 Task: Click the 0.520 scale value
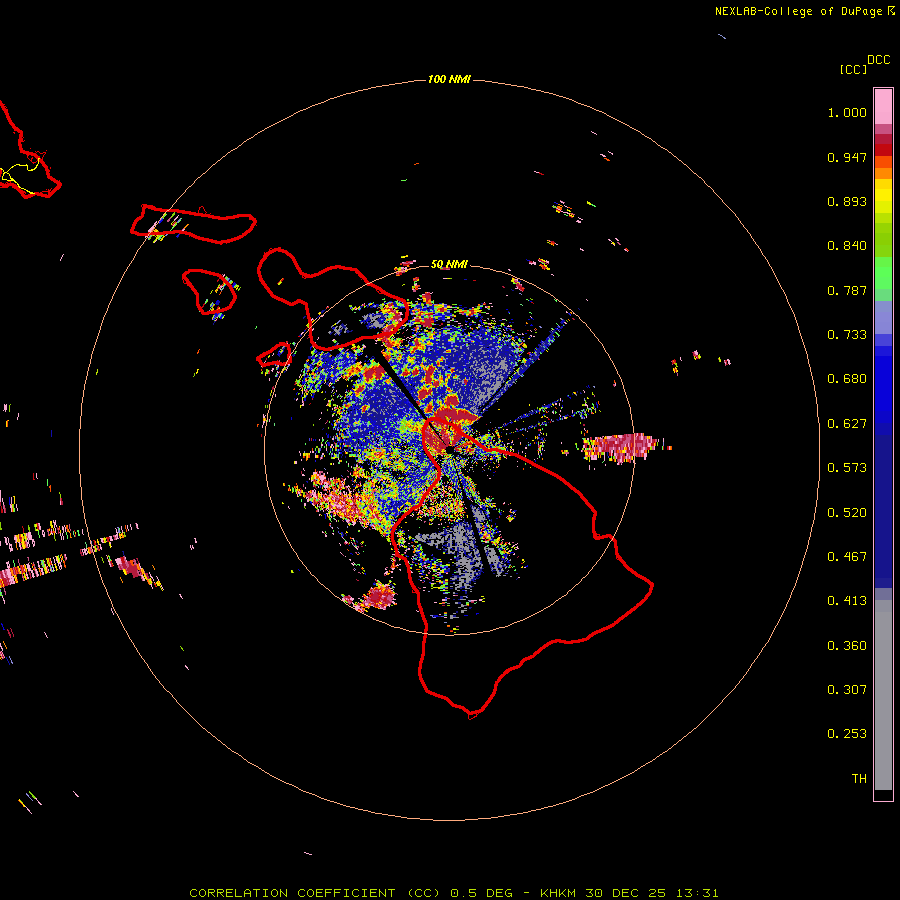coord(847,513)
